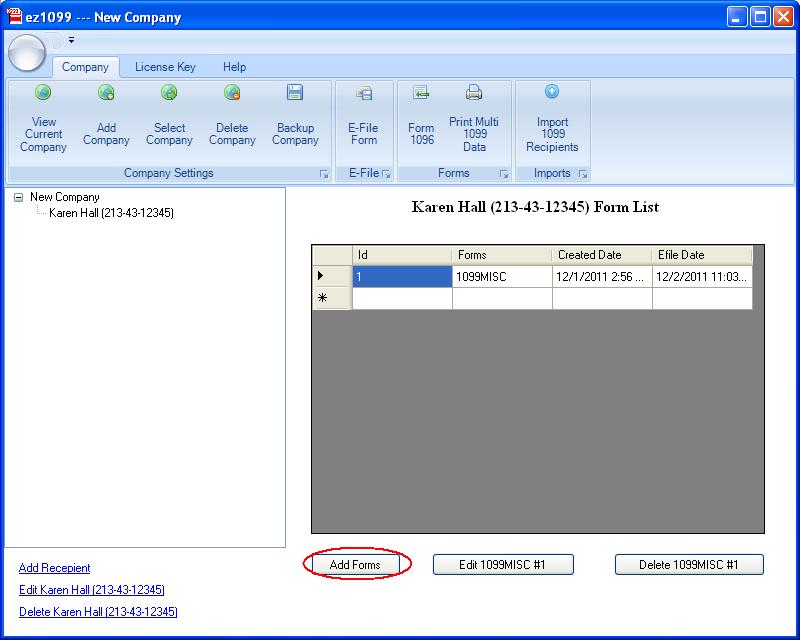Image resolution: width=800 pixels, height=640 pixels.
Task: Click the new row asterisk header
Action: (x=332, y=298)
